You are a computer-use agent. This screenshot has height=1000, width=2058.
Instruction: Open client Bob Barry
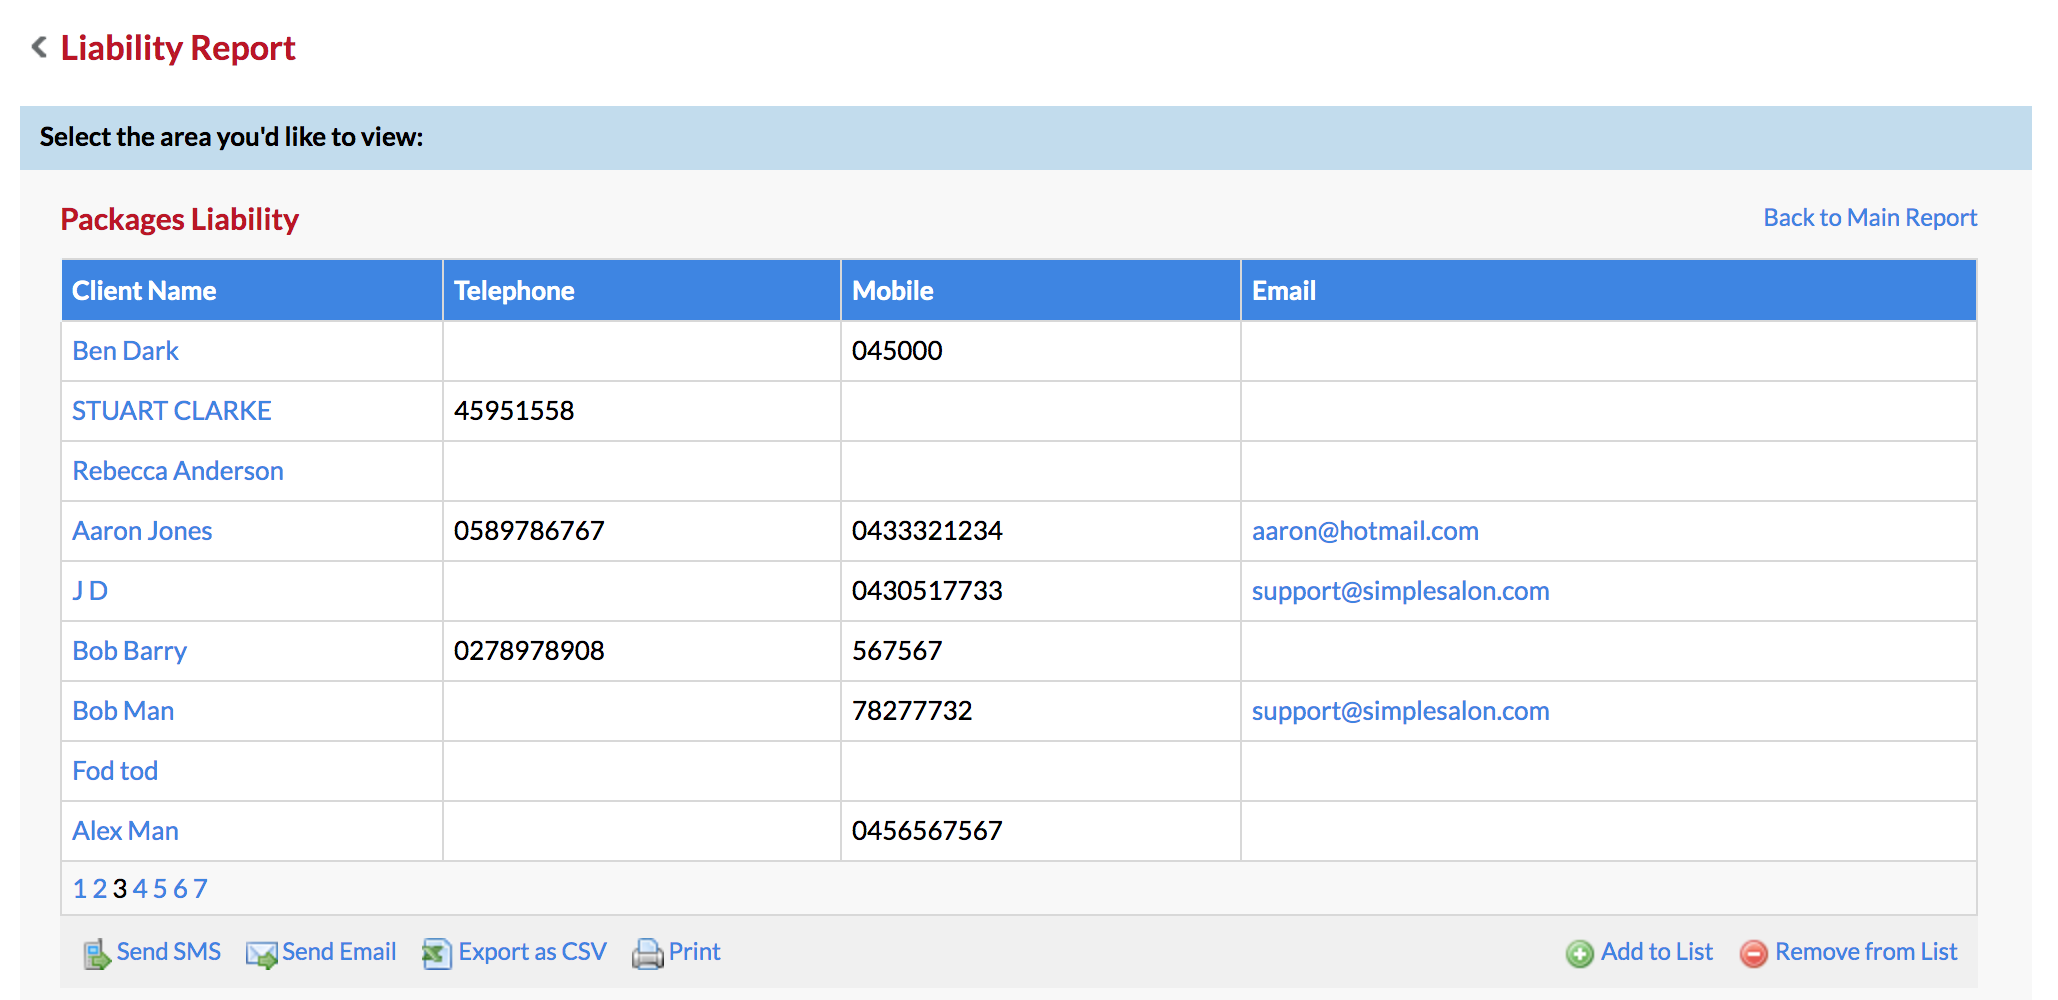click(x=130, y=651)
